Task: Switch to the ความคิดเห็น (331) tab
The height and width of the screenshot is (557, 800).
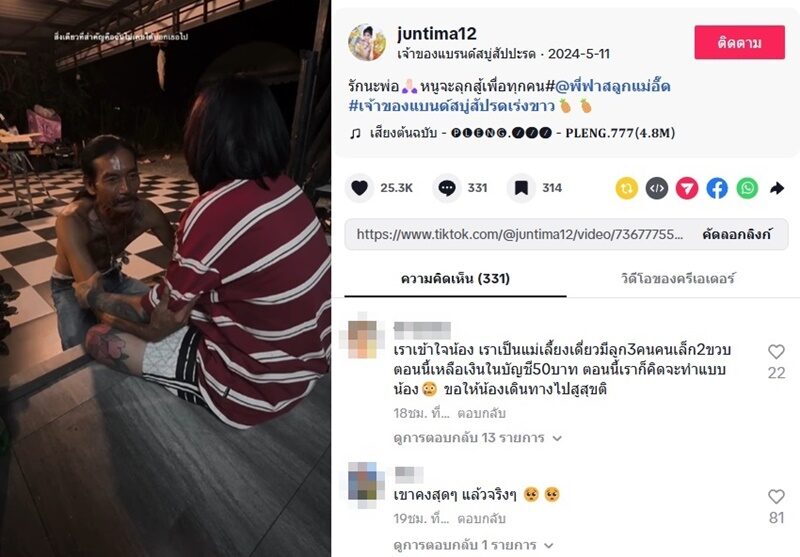Action: point(455,278)
